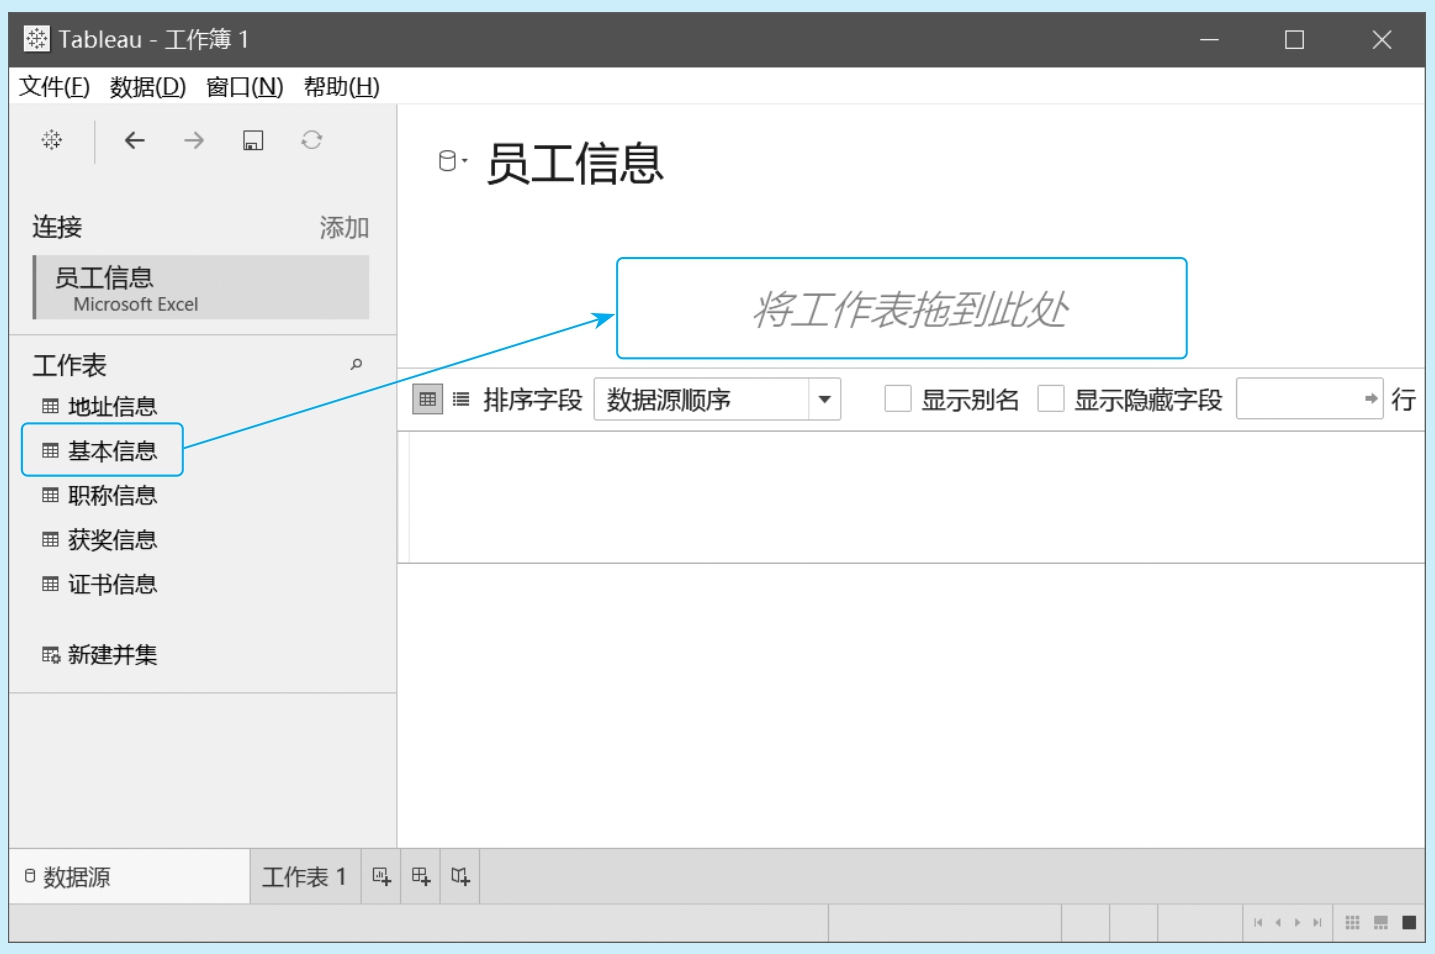Viewport: 1435px width, 954px height.
Task: Click the search icon beside 工作表
Action: [x=356, y=365]
